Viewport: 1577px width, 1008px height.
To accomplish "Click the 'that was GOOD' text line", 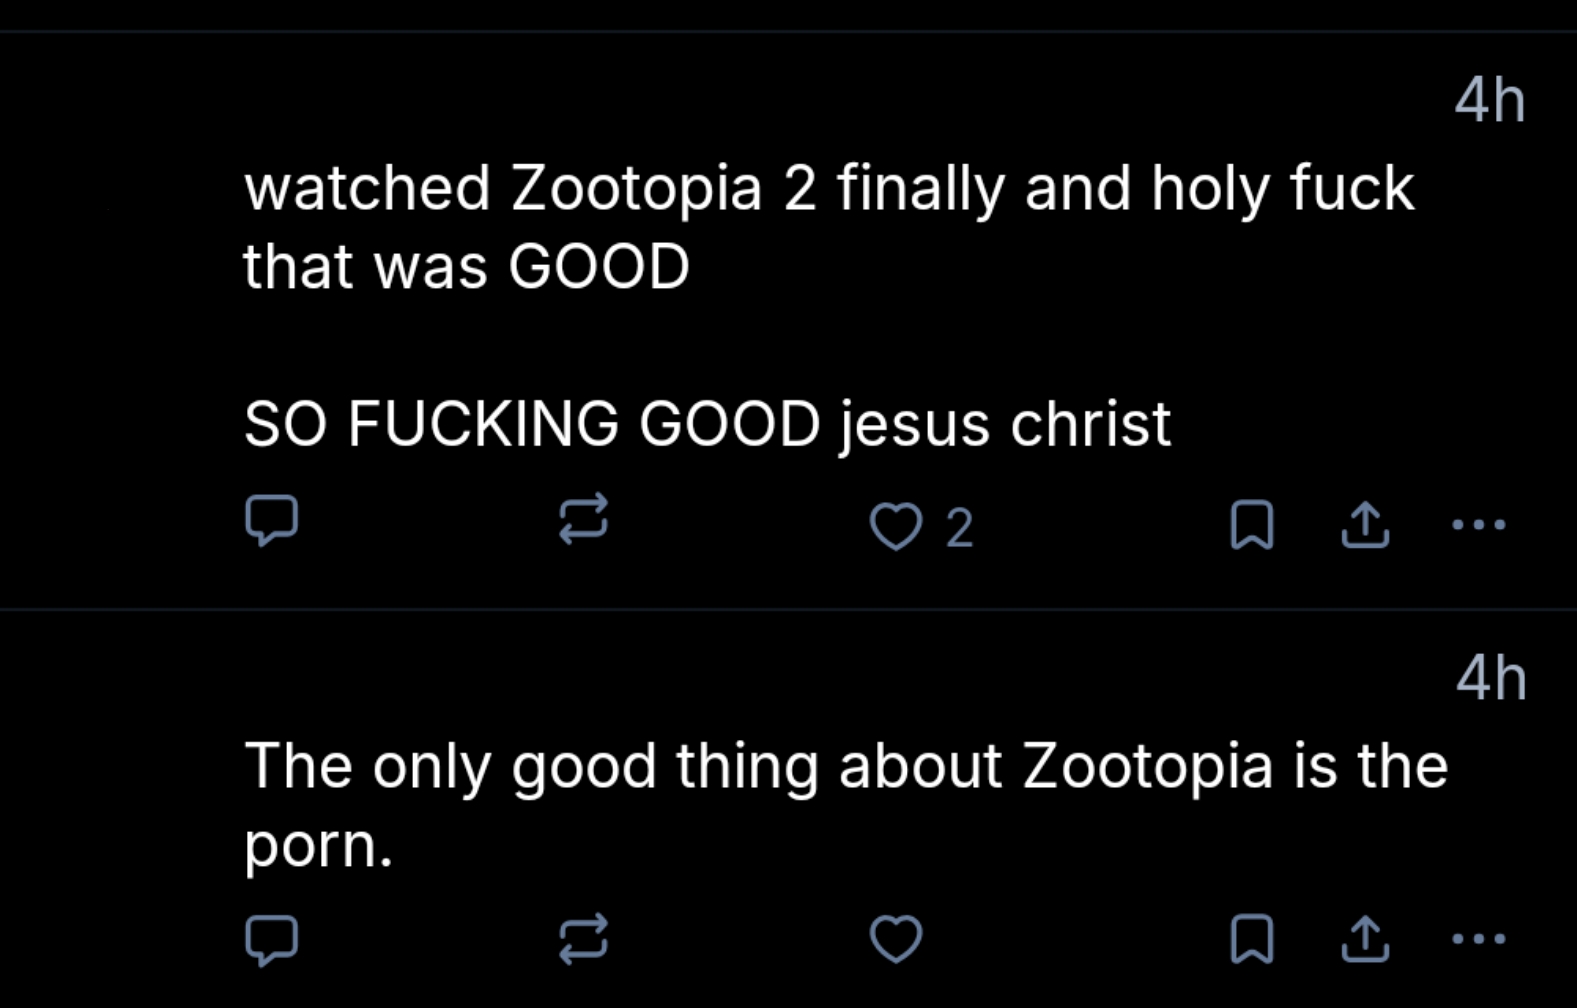I will [466, 267].
